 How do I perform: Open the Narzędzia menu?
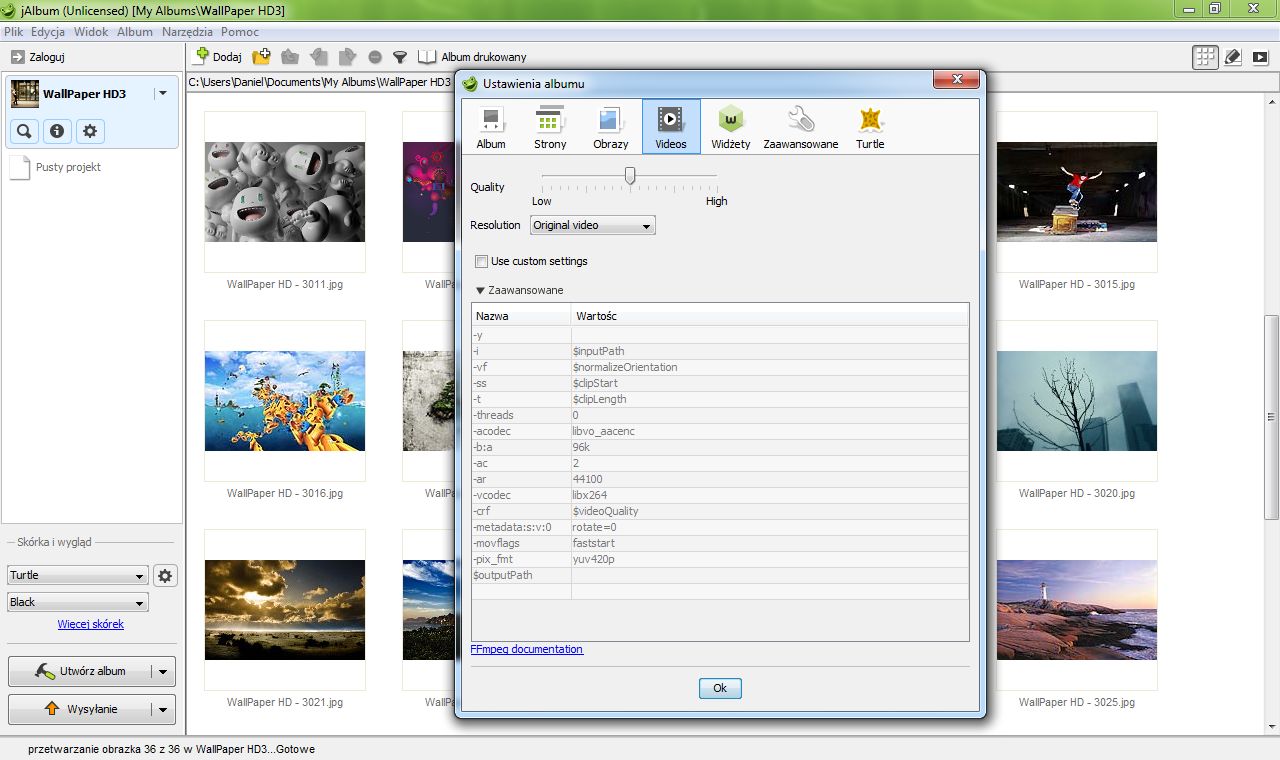coord(187,32)
